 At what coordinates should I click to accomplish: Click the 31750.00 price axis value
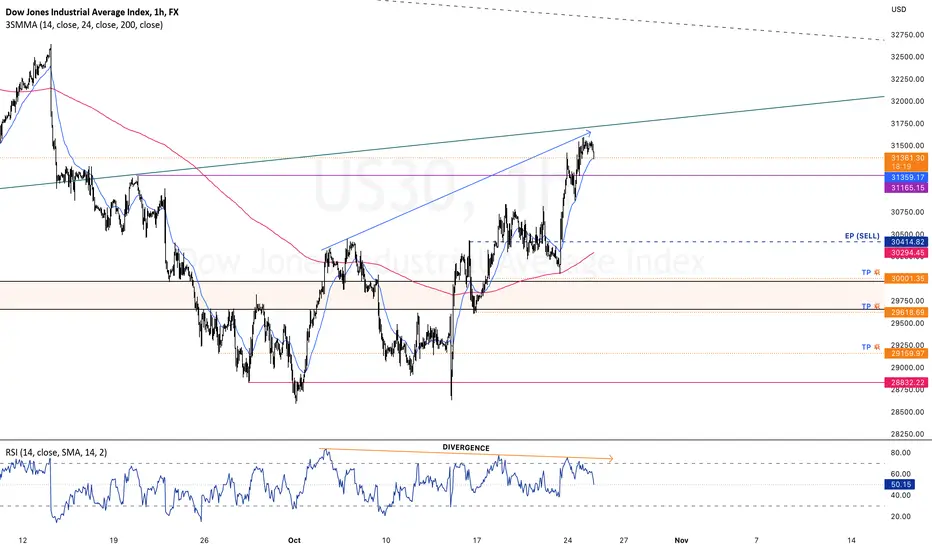[x=907, y=124]
